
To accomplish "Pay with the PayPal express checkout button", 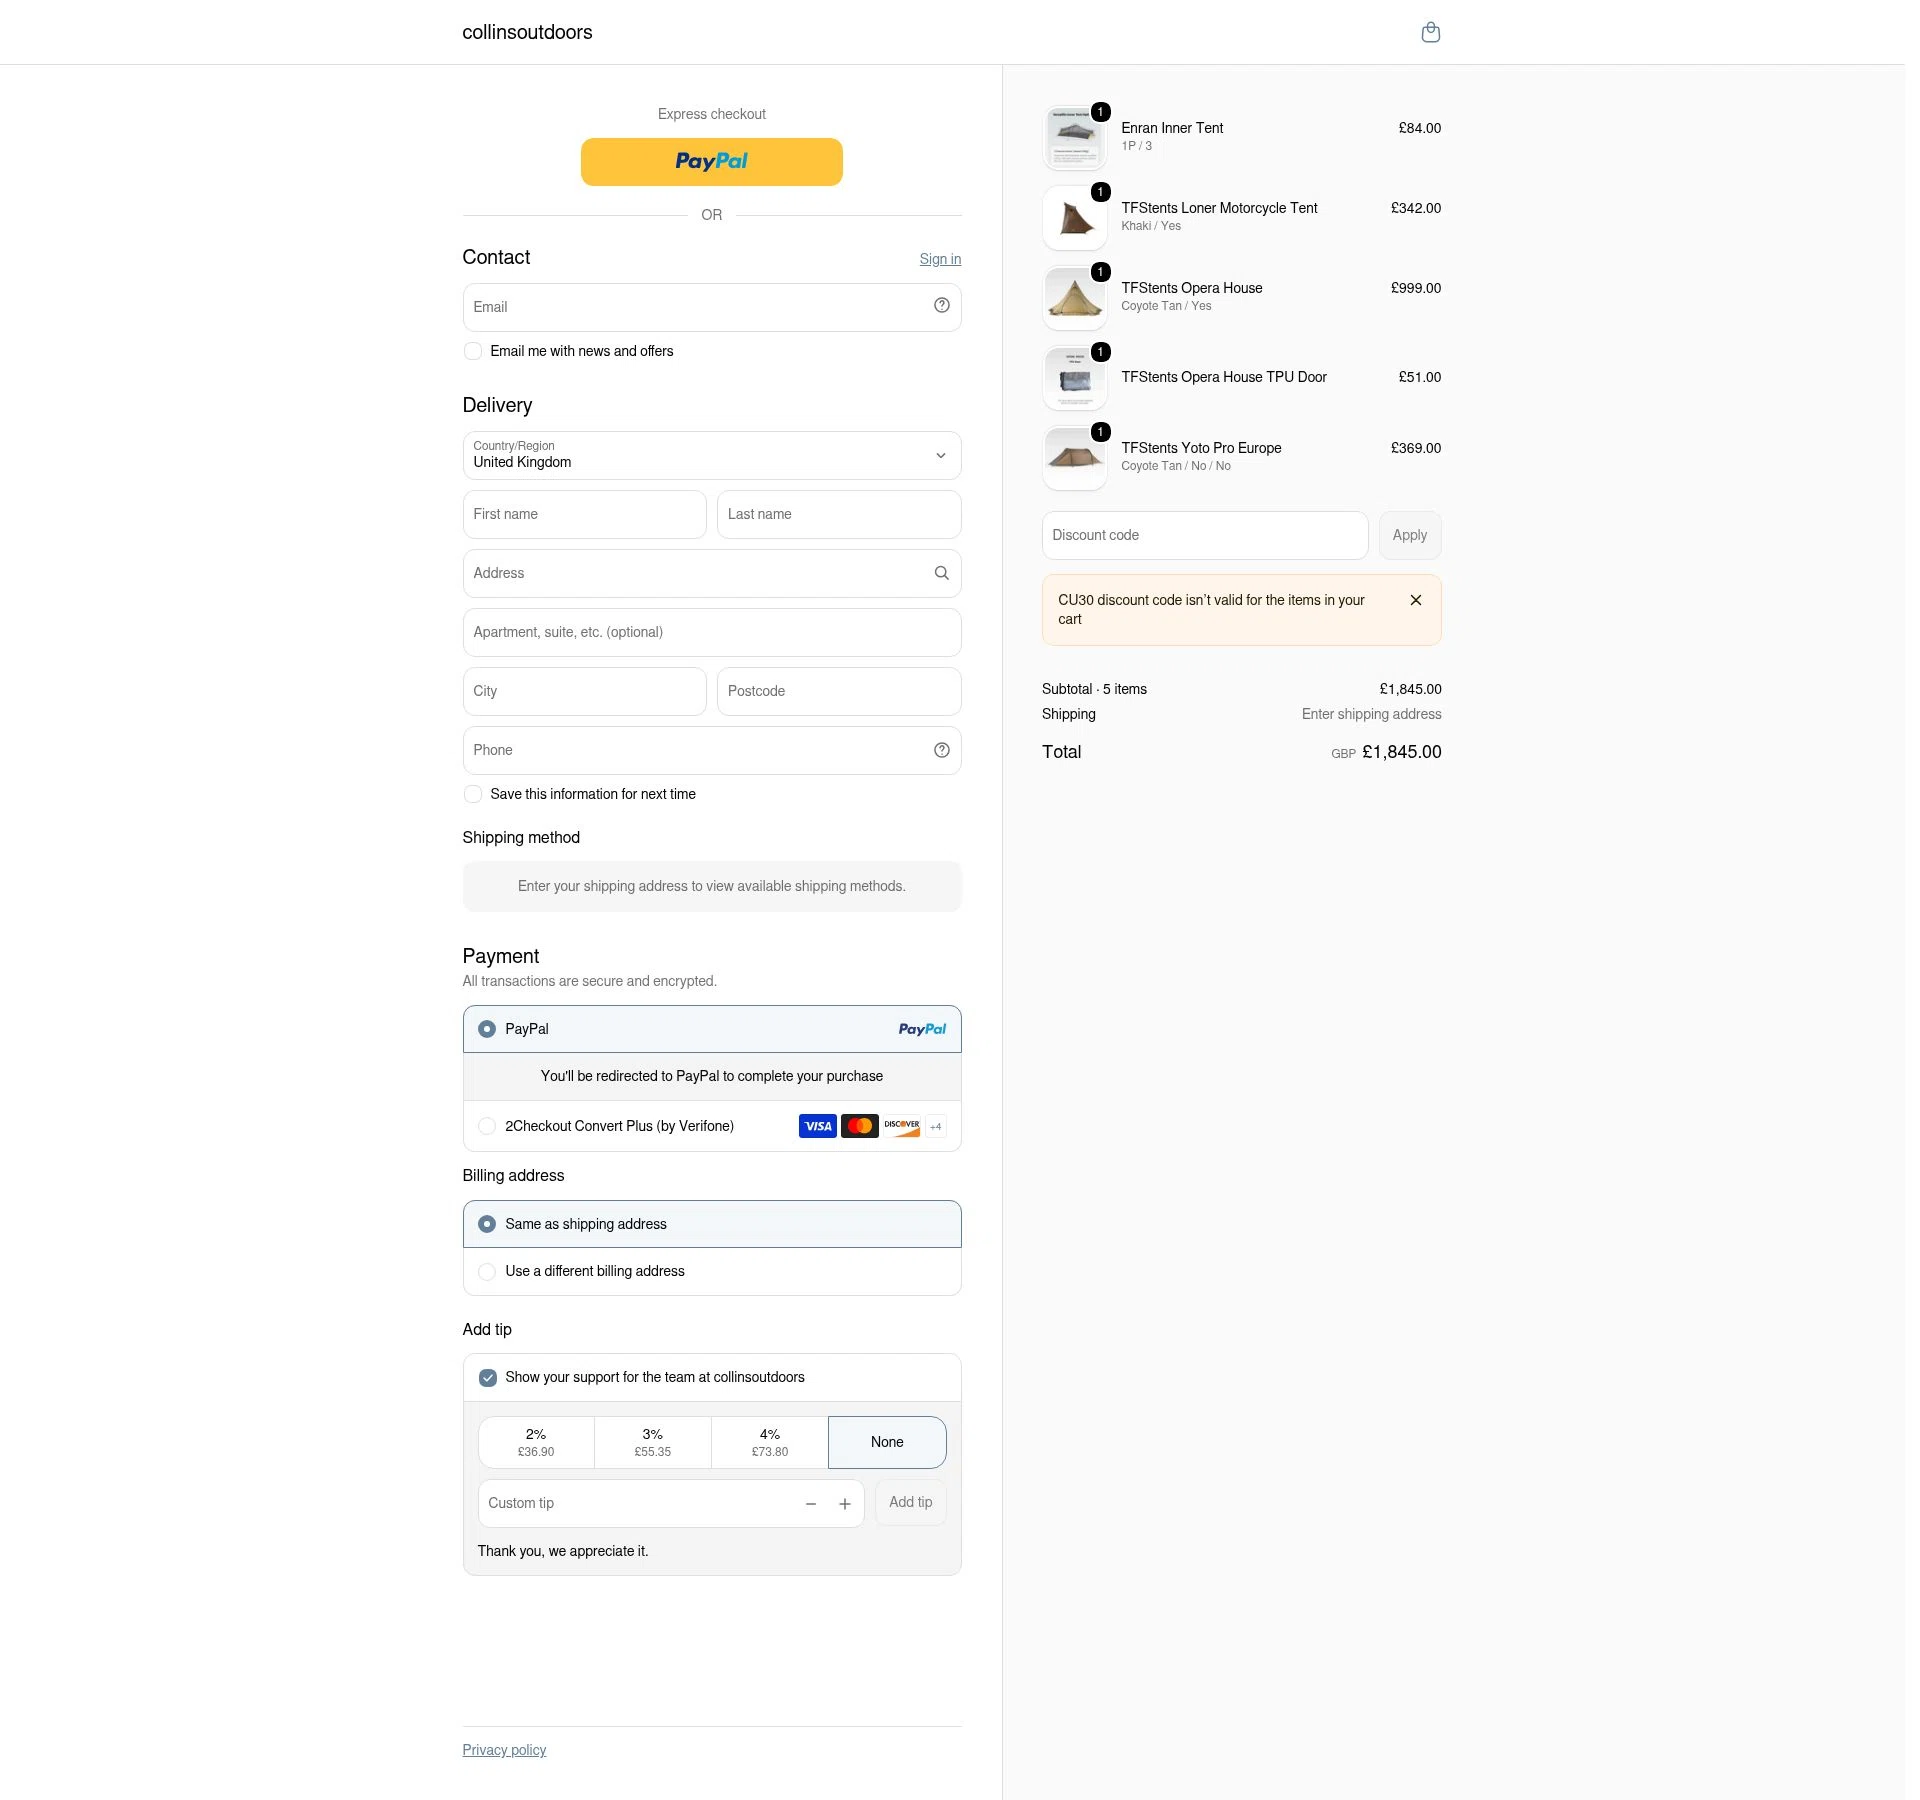I will pos(712,162).
